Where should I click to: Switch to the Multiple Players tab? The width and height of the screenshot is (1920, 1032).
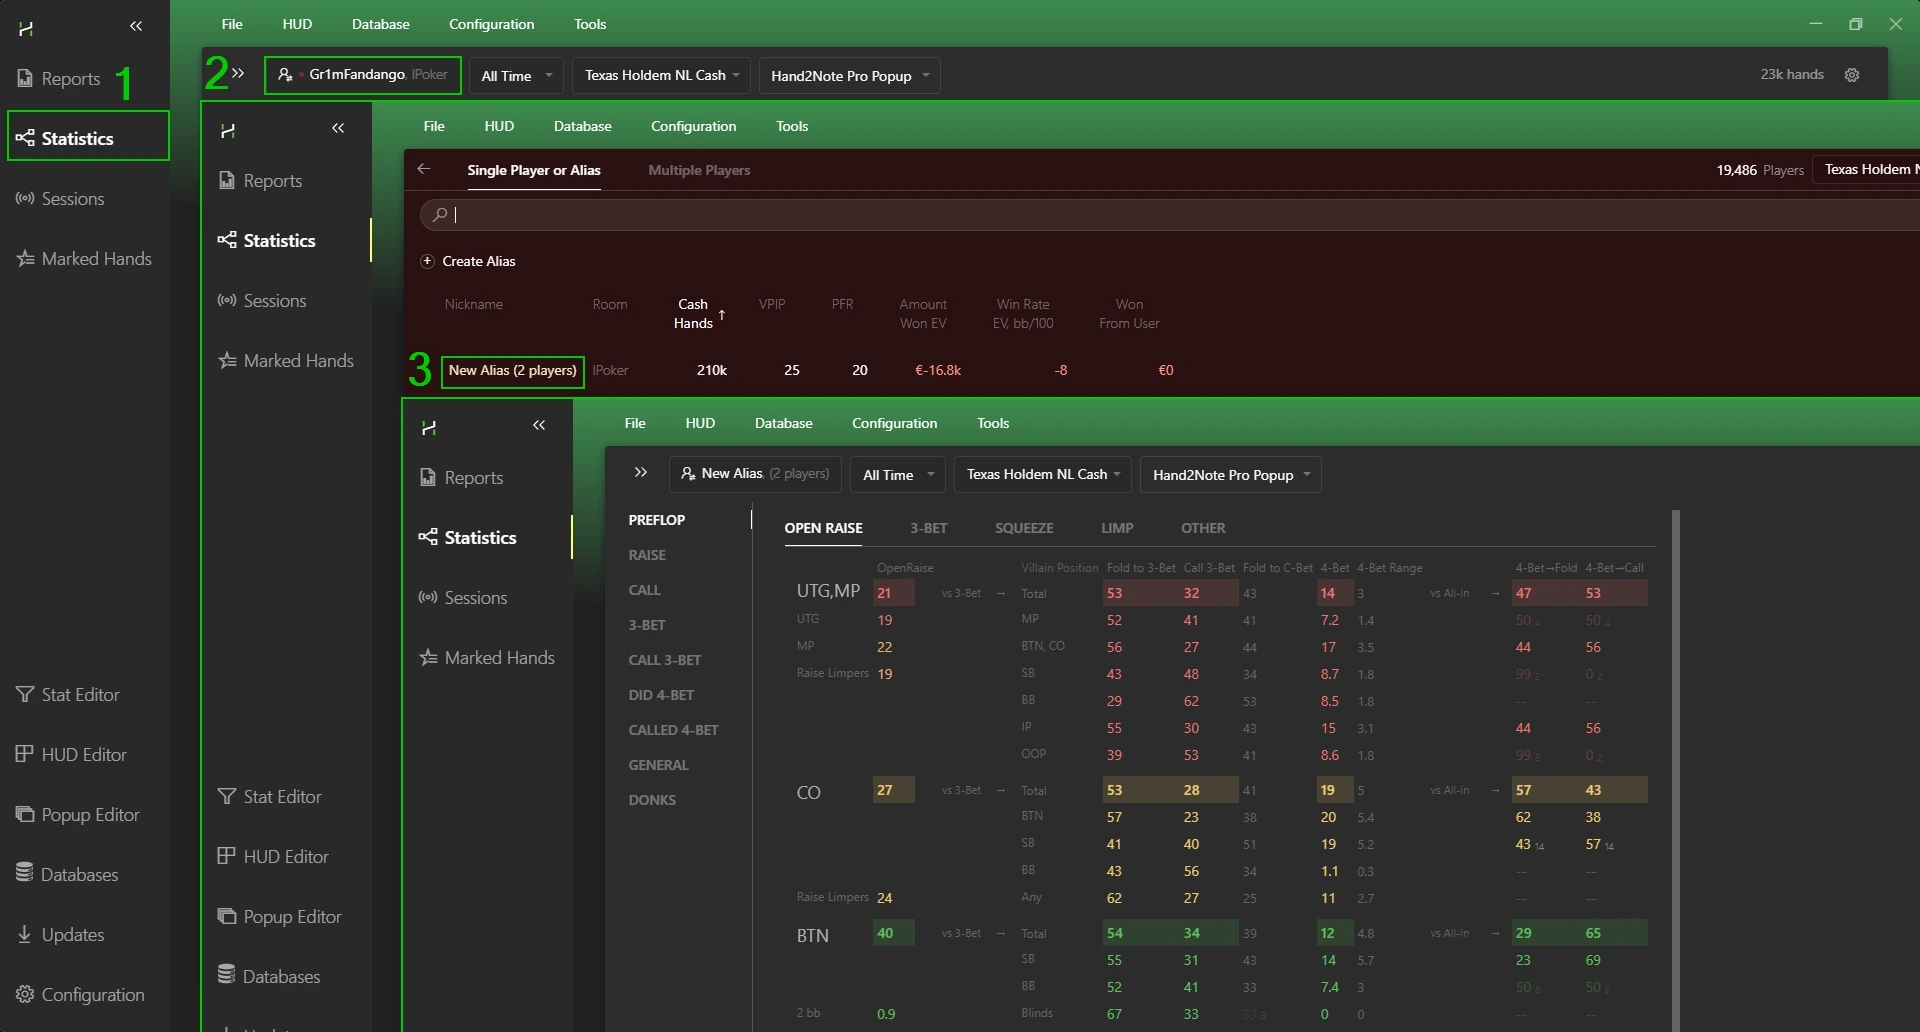(x=699, y=170)
